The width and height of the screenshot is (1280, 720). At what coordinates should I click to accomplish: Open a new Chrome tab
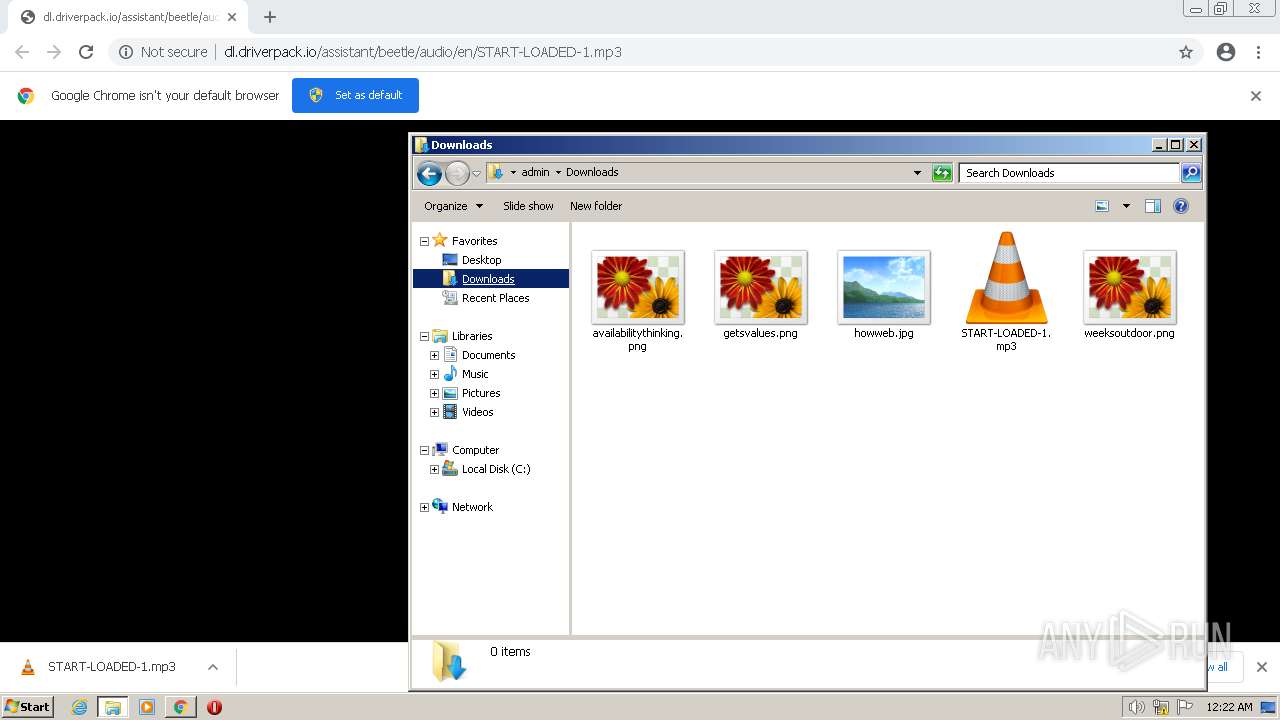pos(270,17)
